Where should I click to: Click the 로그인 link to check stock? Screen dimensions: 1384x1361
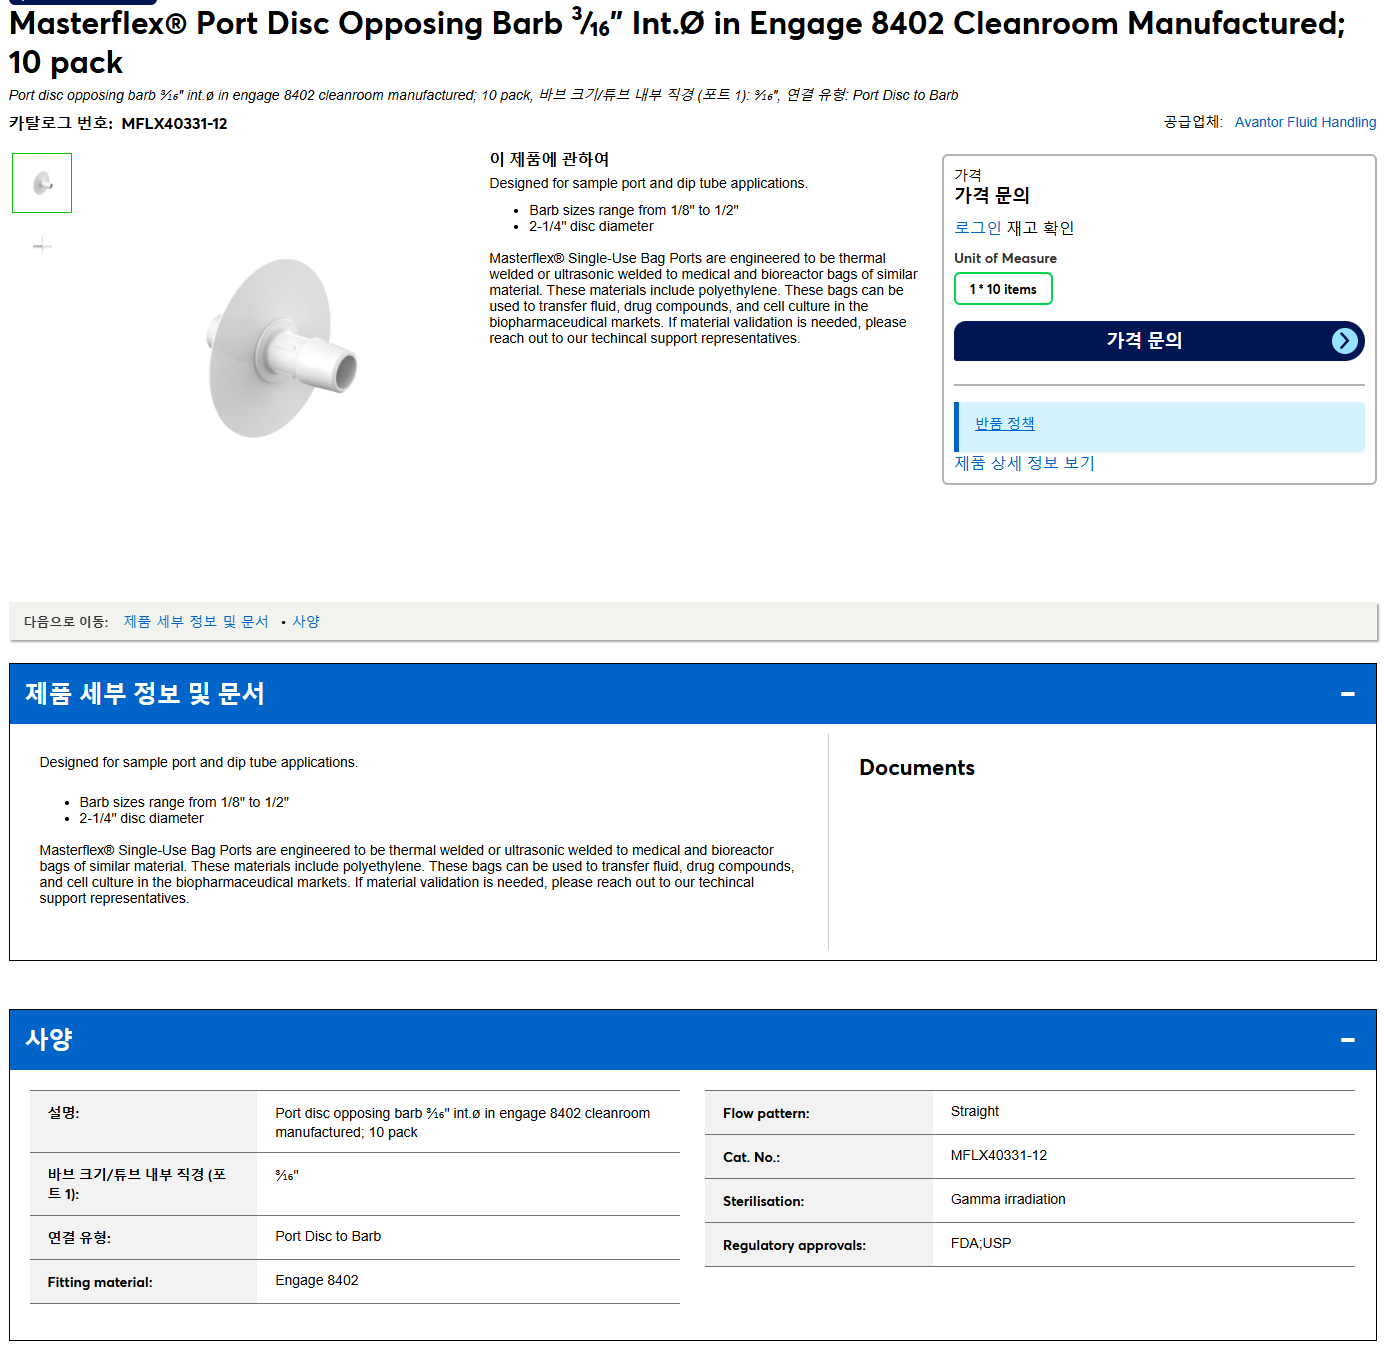pyautogui.click(x=977, y=228)
